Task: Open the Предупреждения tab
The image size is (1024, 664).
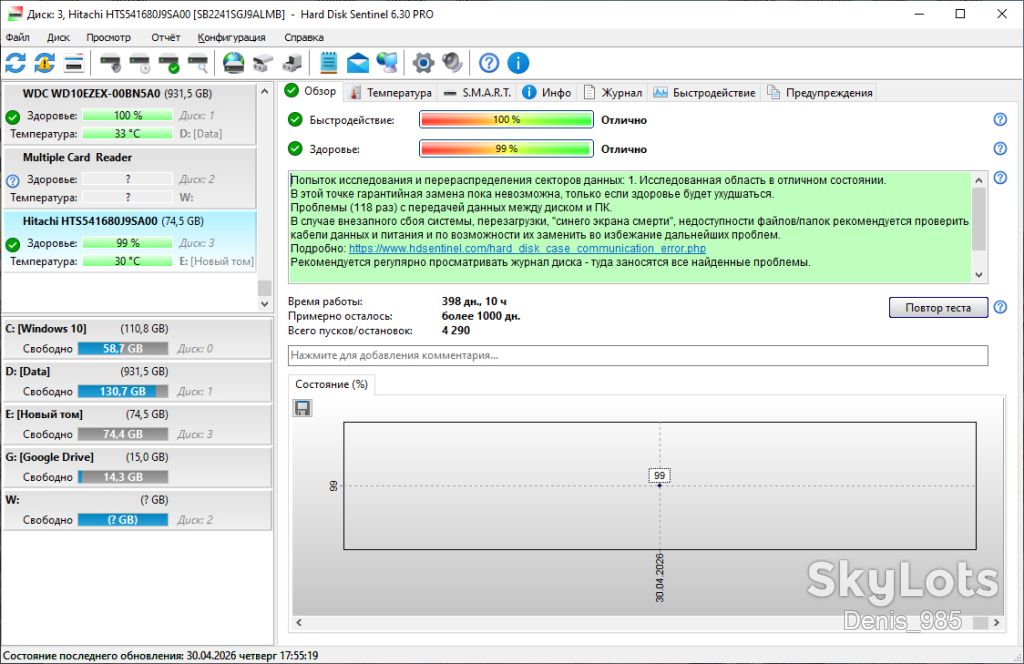Action: pos(820,93)
